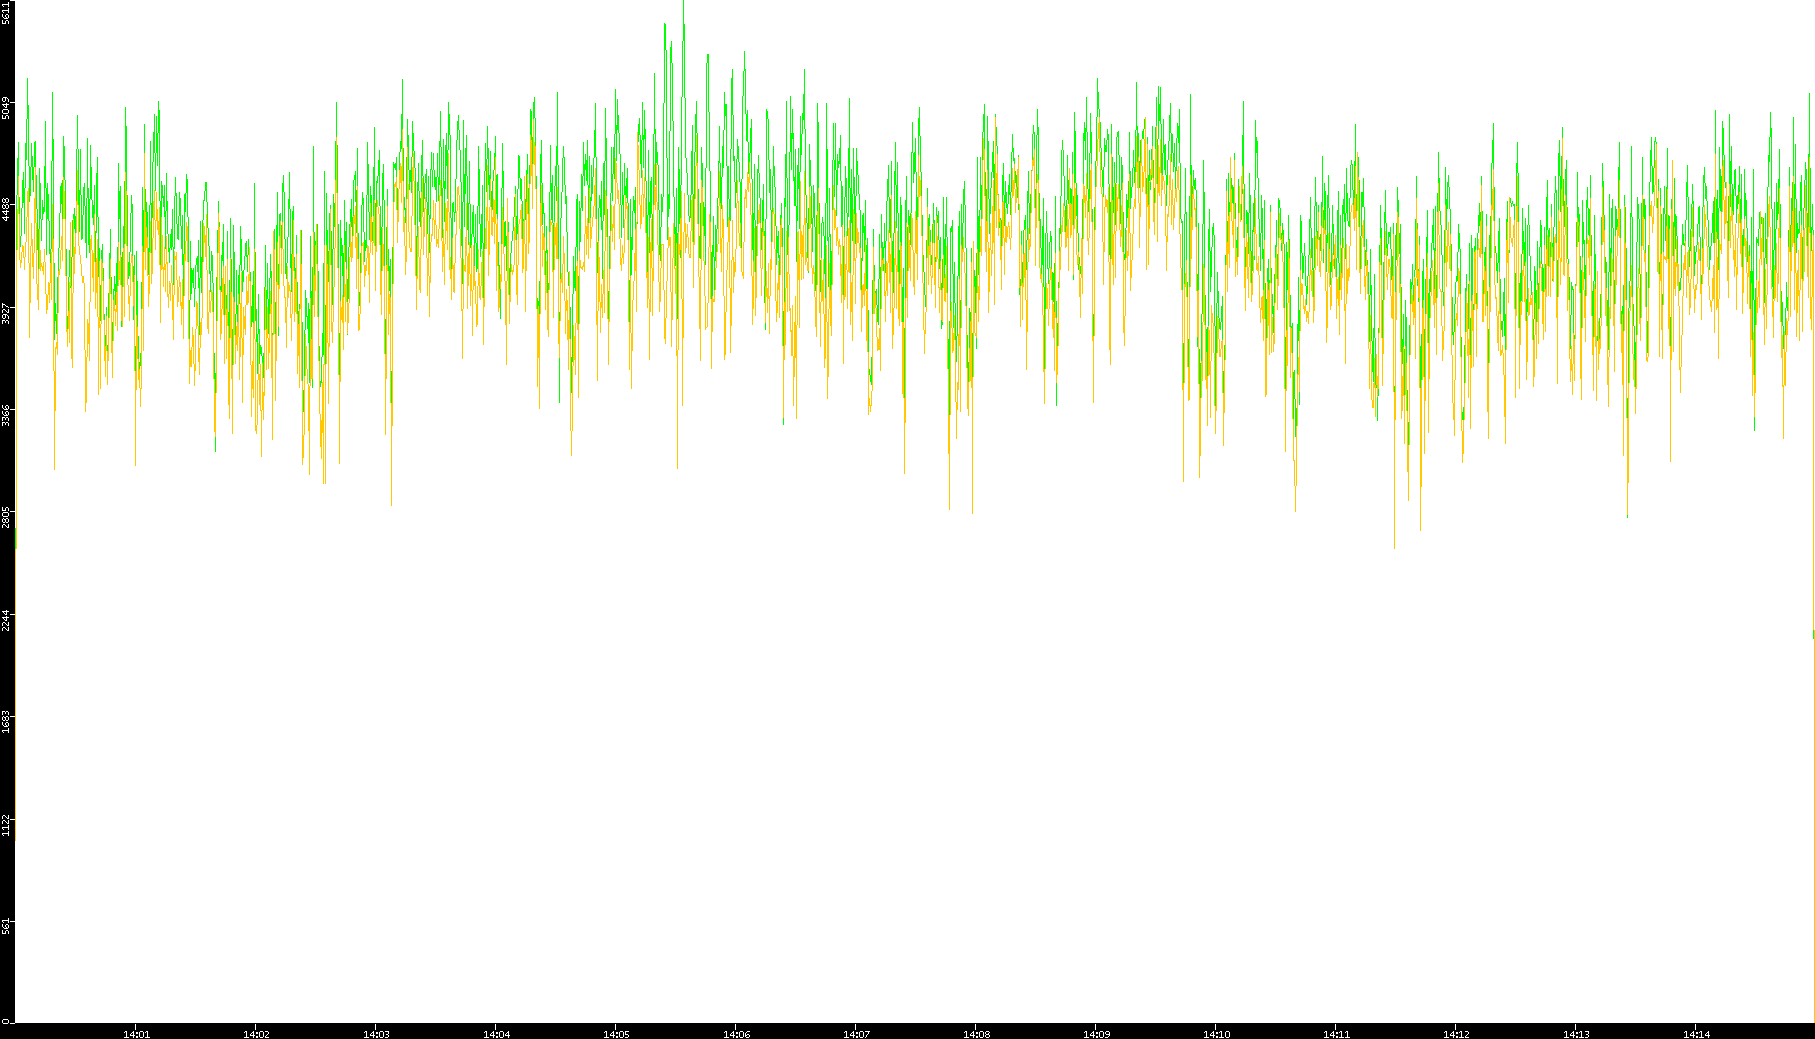Click the 2805 value axis label

click(x=7, y=516)
